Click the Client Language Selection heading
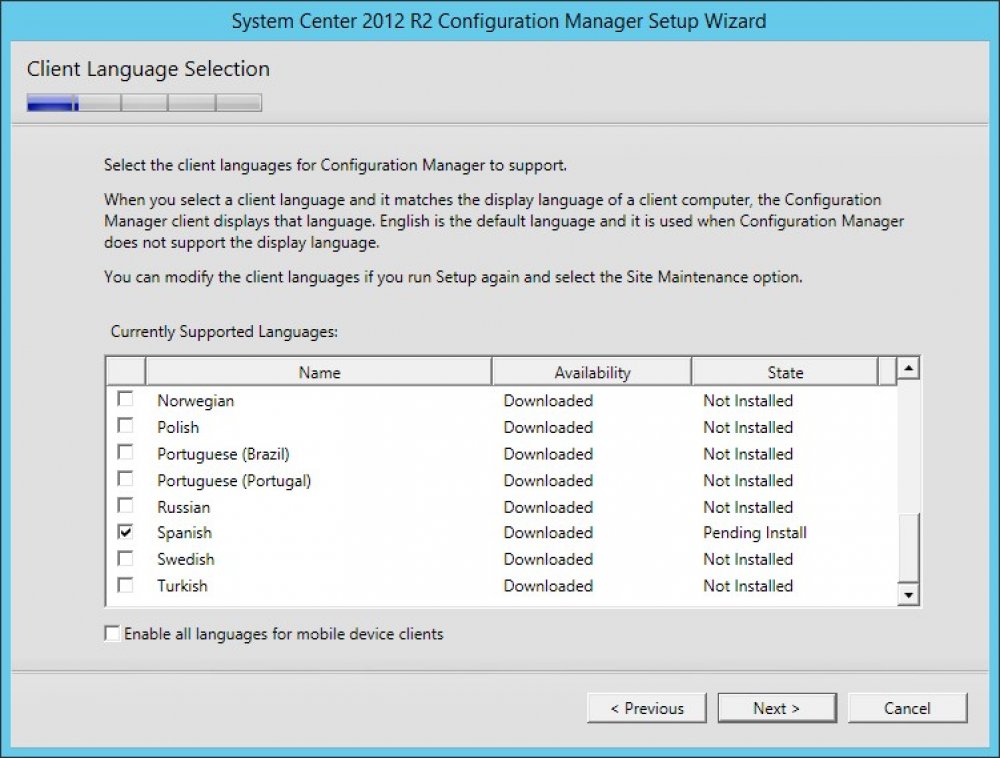Image resolution: width=1000 pixels, height=758 pixels. pyautogui.click(x=148, y=69)
